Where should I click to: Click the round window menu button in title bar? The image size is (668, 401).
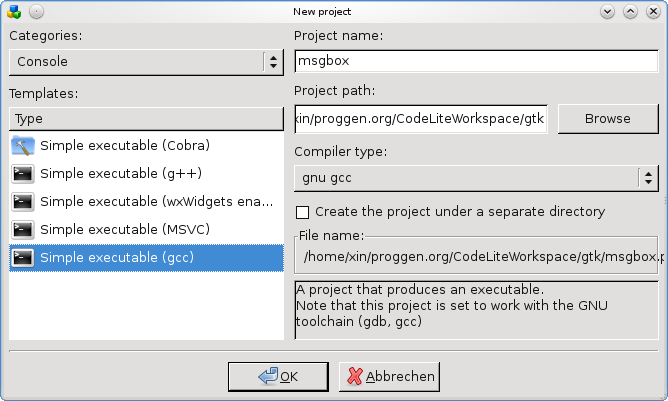click(36, 11)
